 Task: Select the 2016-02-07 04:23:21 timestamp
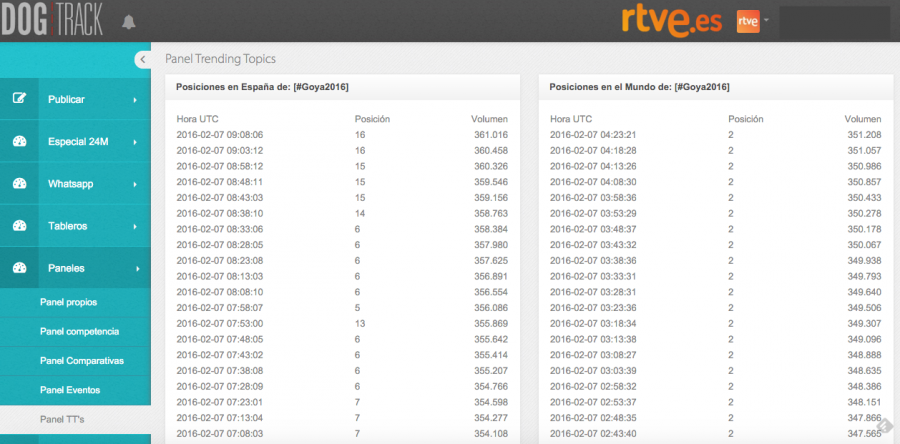click(593, 135)
